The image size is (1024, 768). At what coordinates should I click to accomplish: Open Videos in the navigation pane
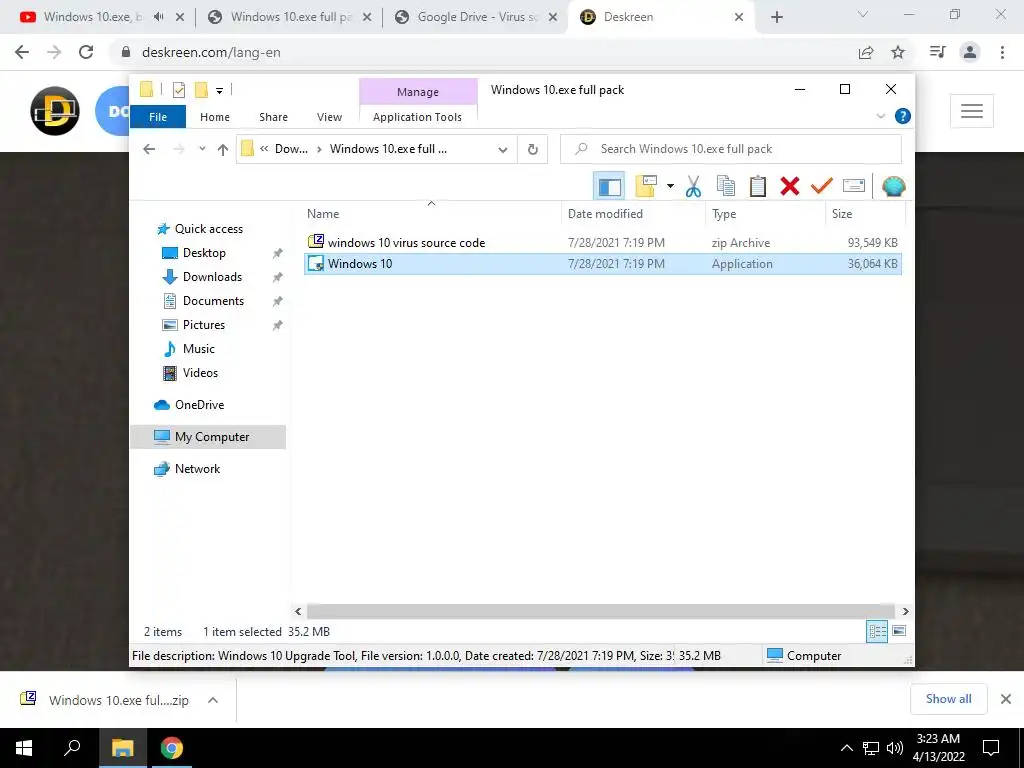(x=200, y=373)
